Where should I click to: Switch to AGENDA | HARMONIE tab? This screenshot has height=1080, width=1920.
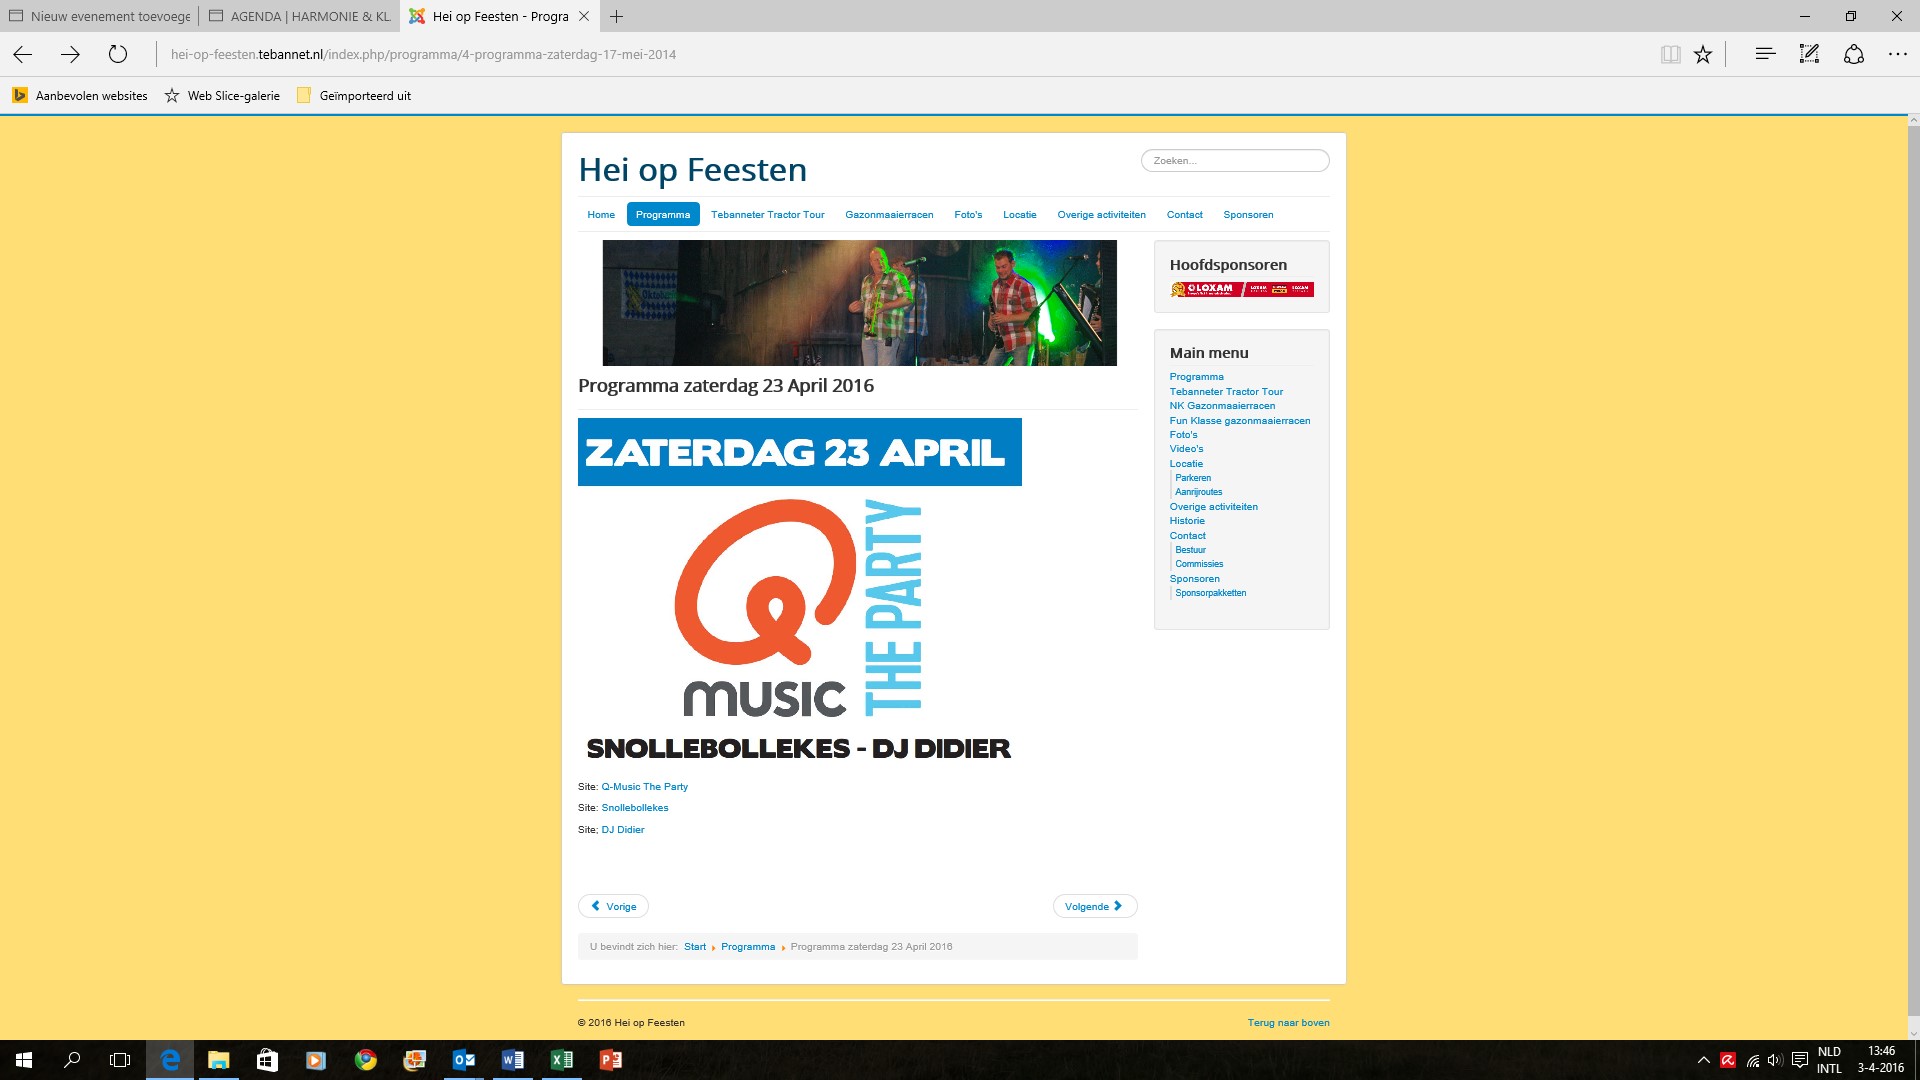(x=299, y=16)
